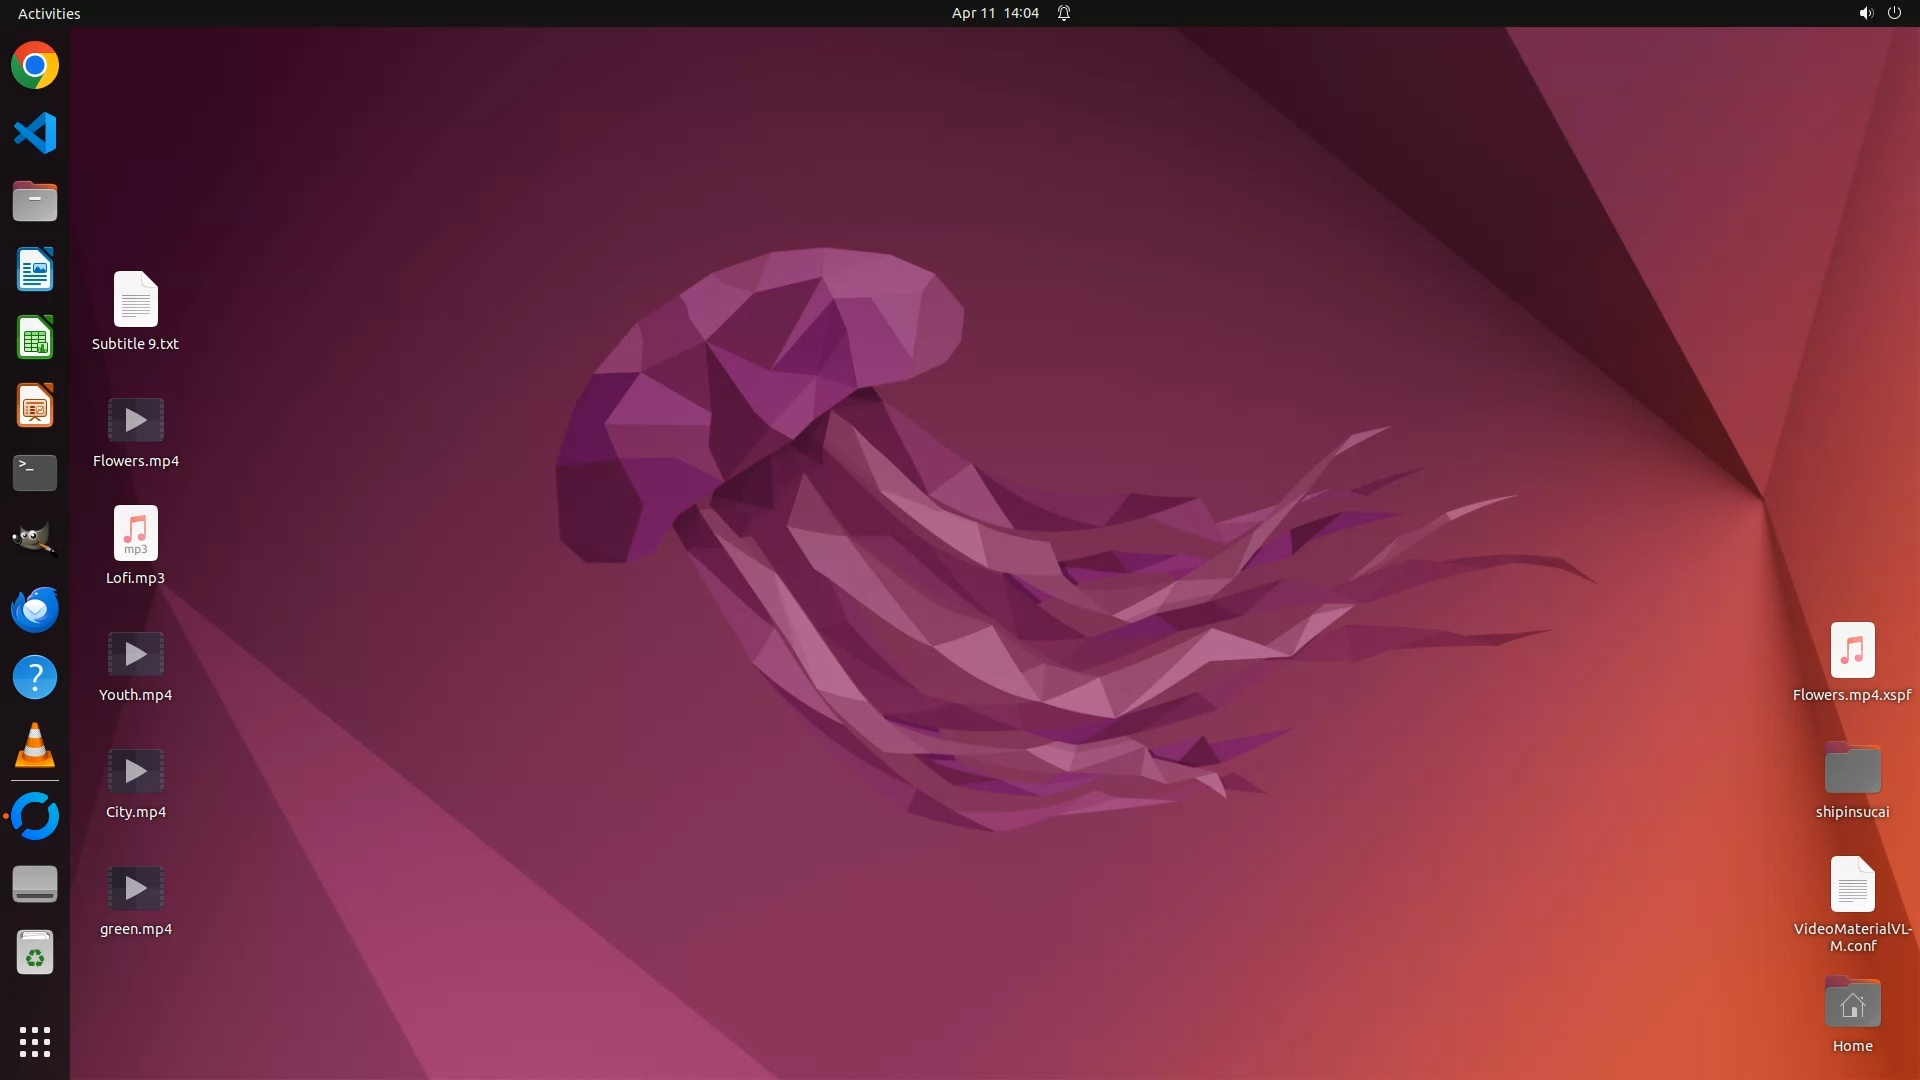Viewport: 1920px width, 1080px height.
Task: Select the Lofi.mp3 audio file
Action: (135, 534)
